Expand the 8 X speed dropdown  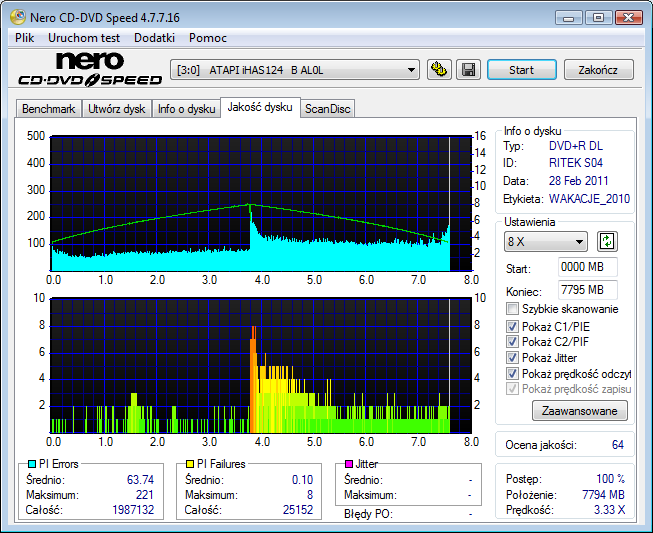coord(546,242)
